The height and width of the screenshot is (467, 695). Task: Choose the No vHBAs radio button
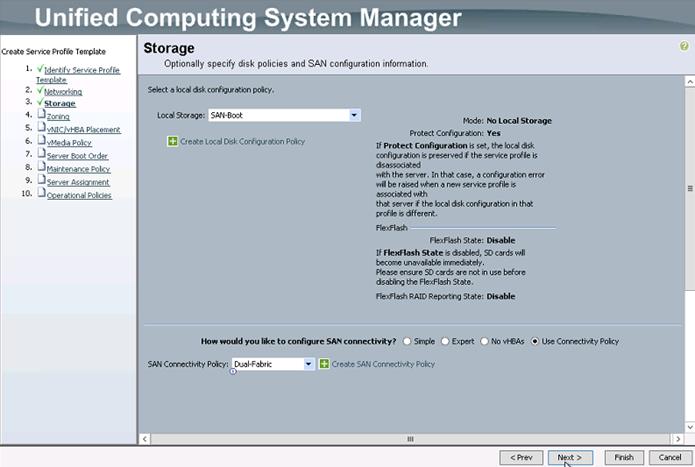click(484, 341)
